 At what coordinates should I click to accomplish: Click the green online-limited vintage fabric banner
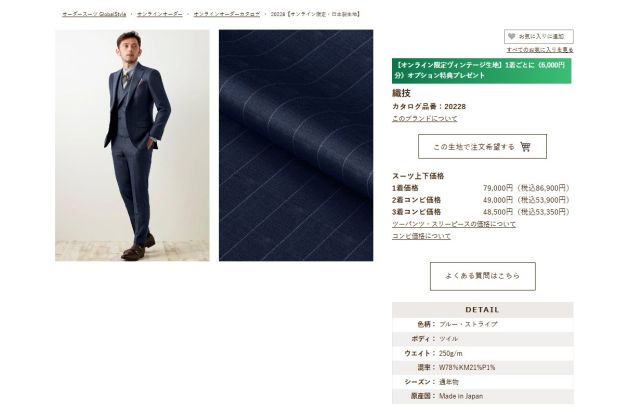(x=482, y=71)
